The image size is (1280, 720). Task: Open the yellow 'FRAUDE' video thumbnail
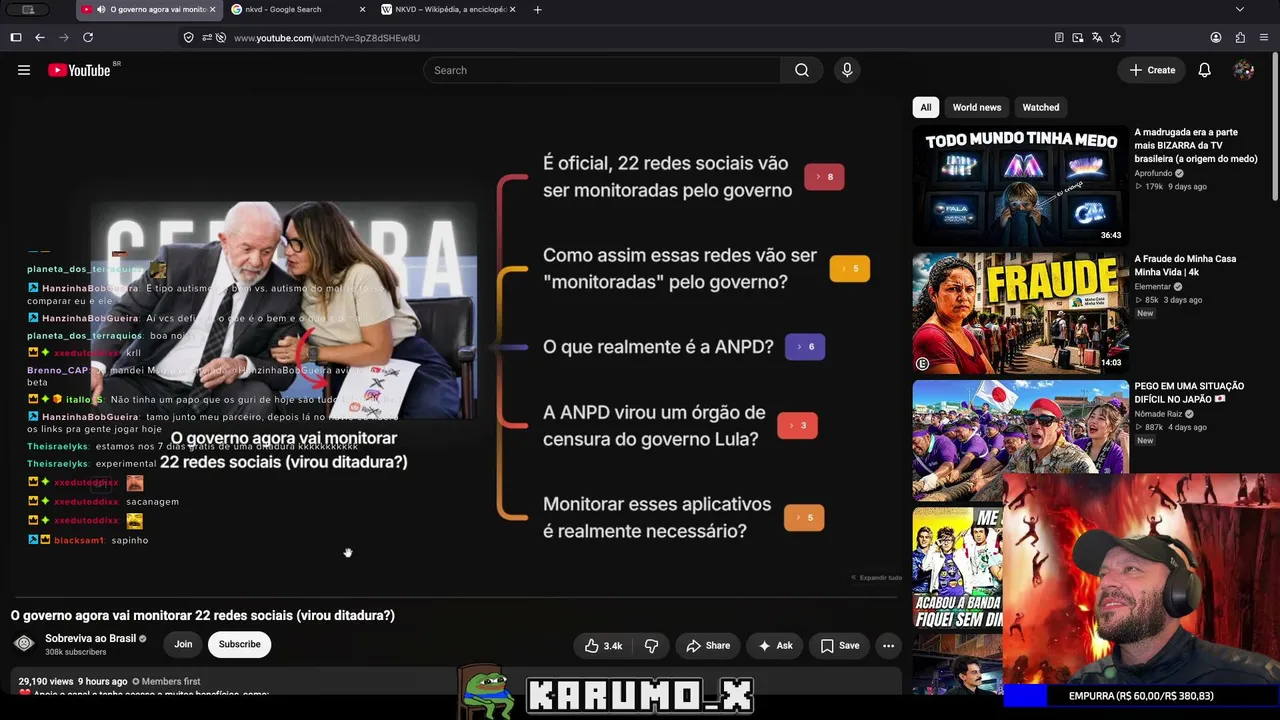1020,313
